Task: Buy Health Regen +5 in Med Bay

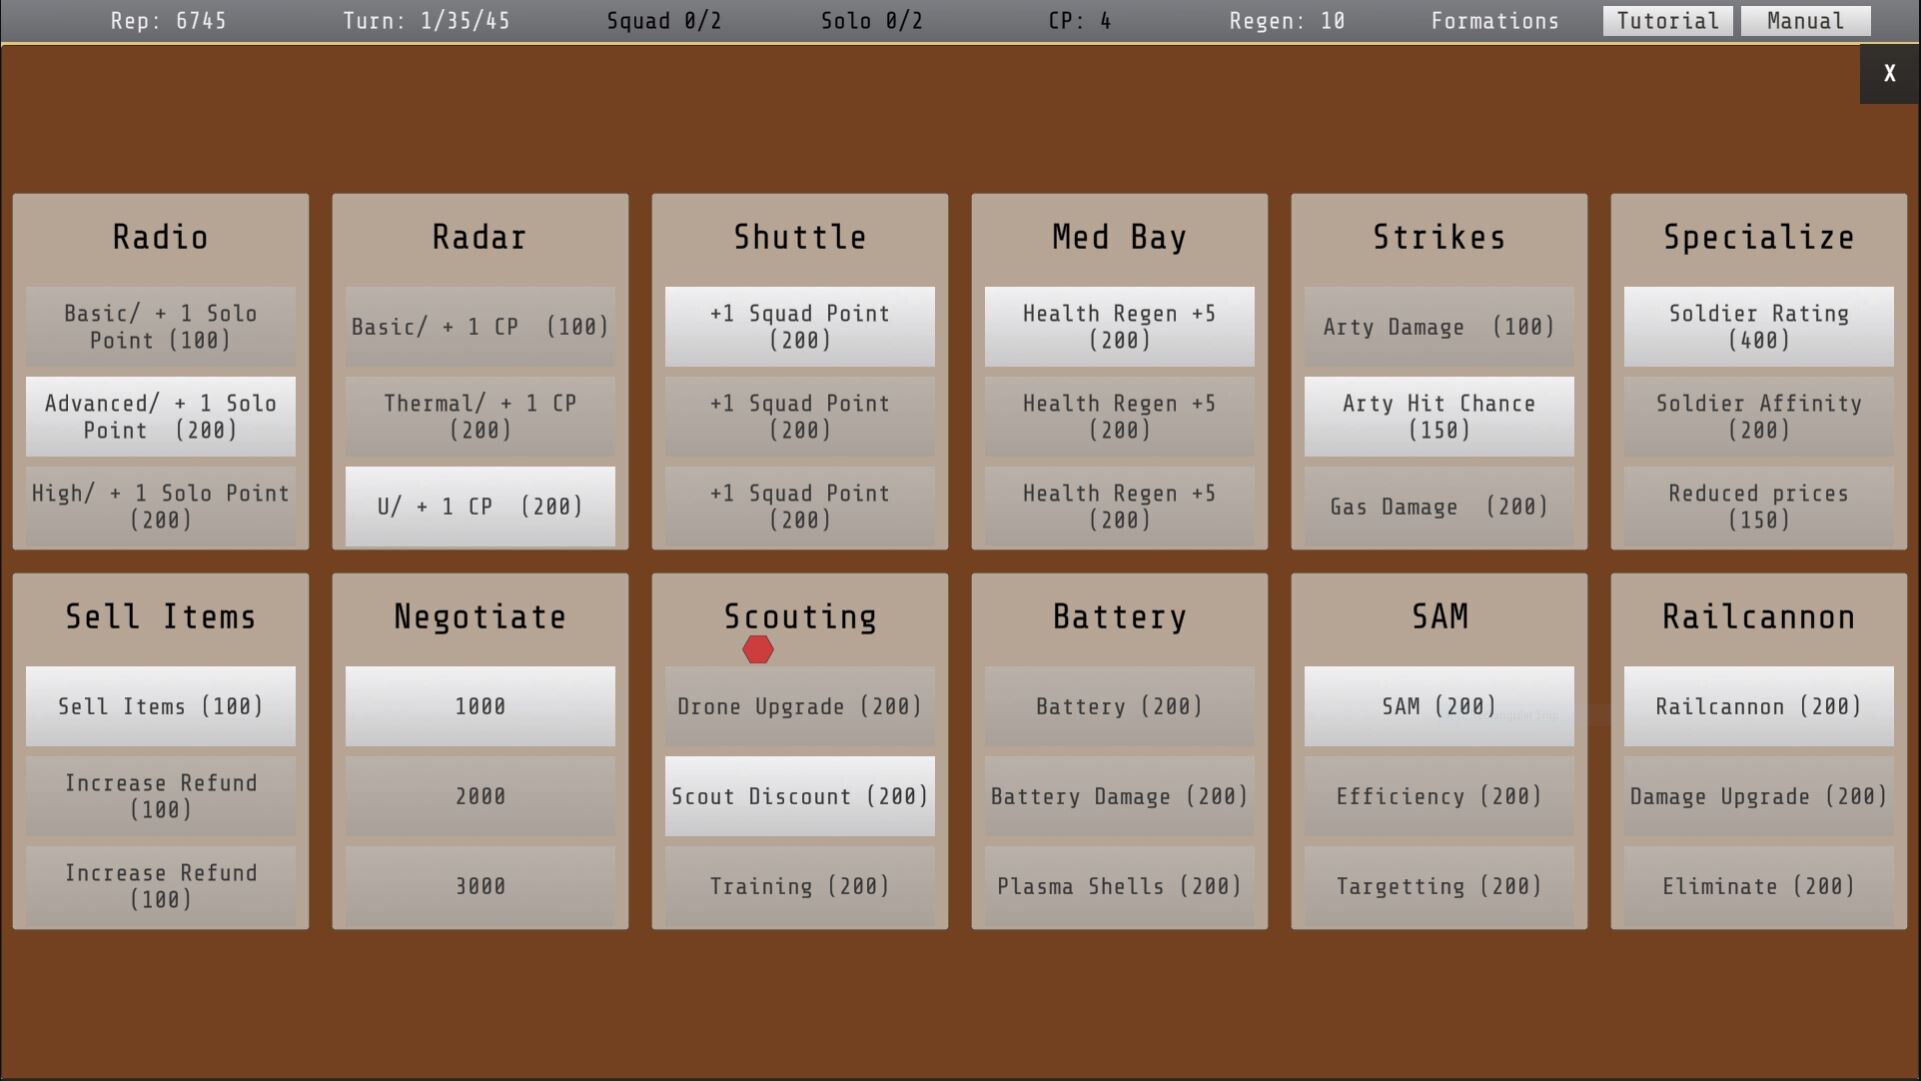Action: (1119, 326)
